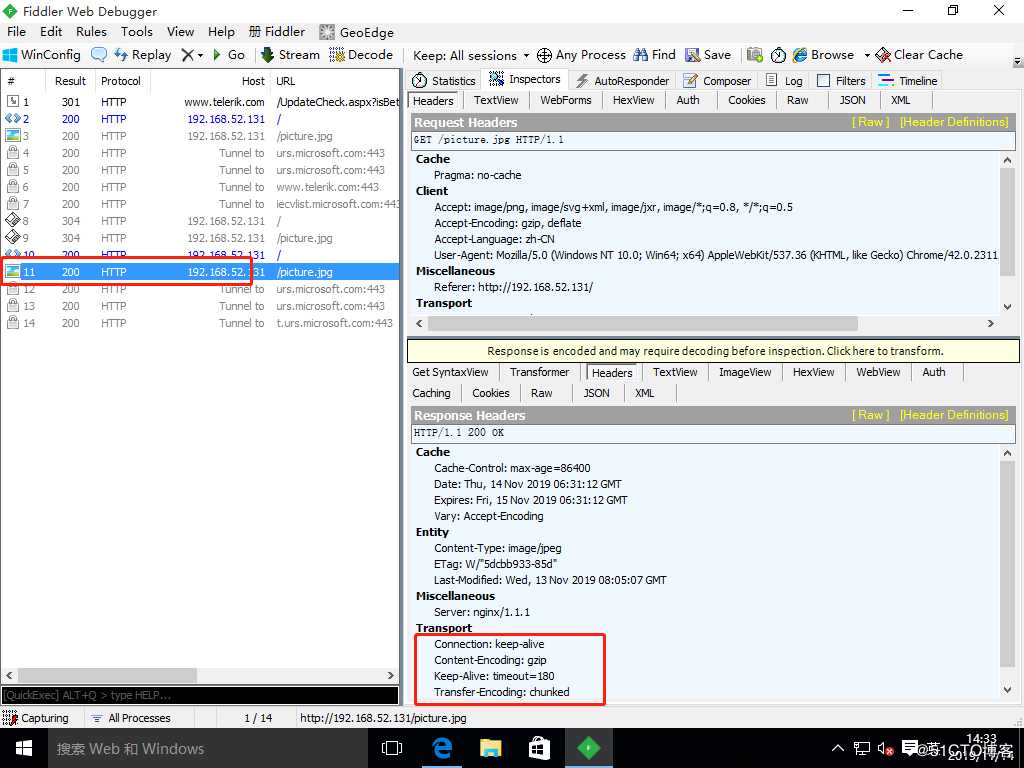Open the Fiddler menu item

[x=277, y=31]
